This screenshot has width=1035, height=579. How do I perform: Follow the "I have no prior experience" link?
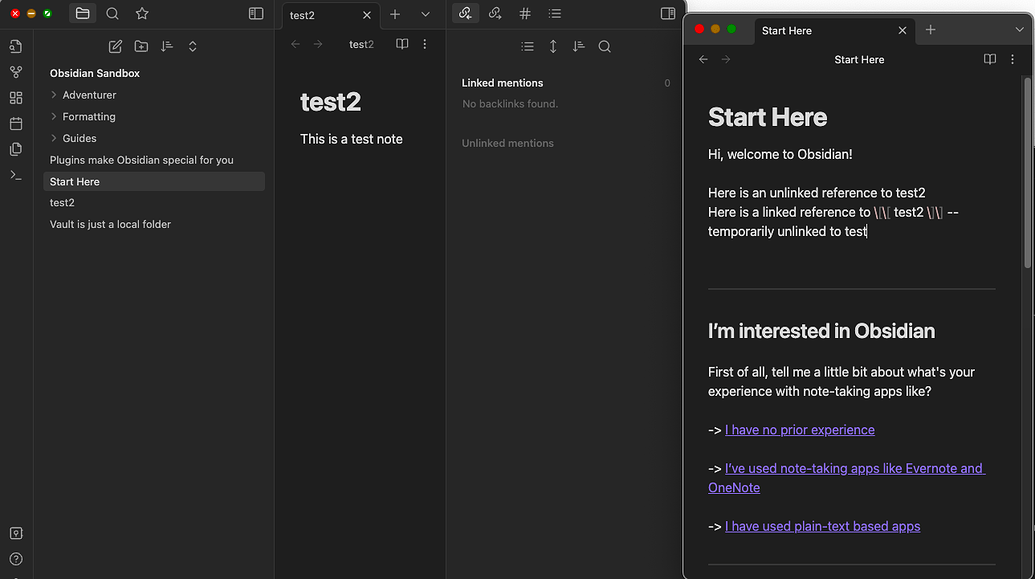click(x=799, y=430)
